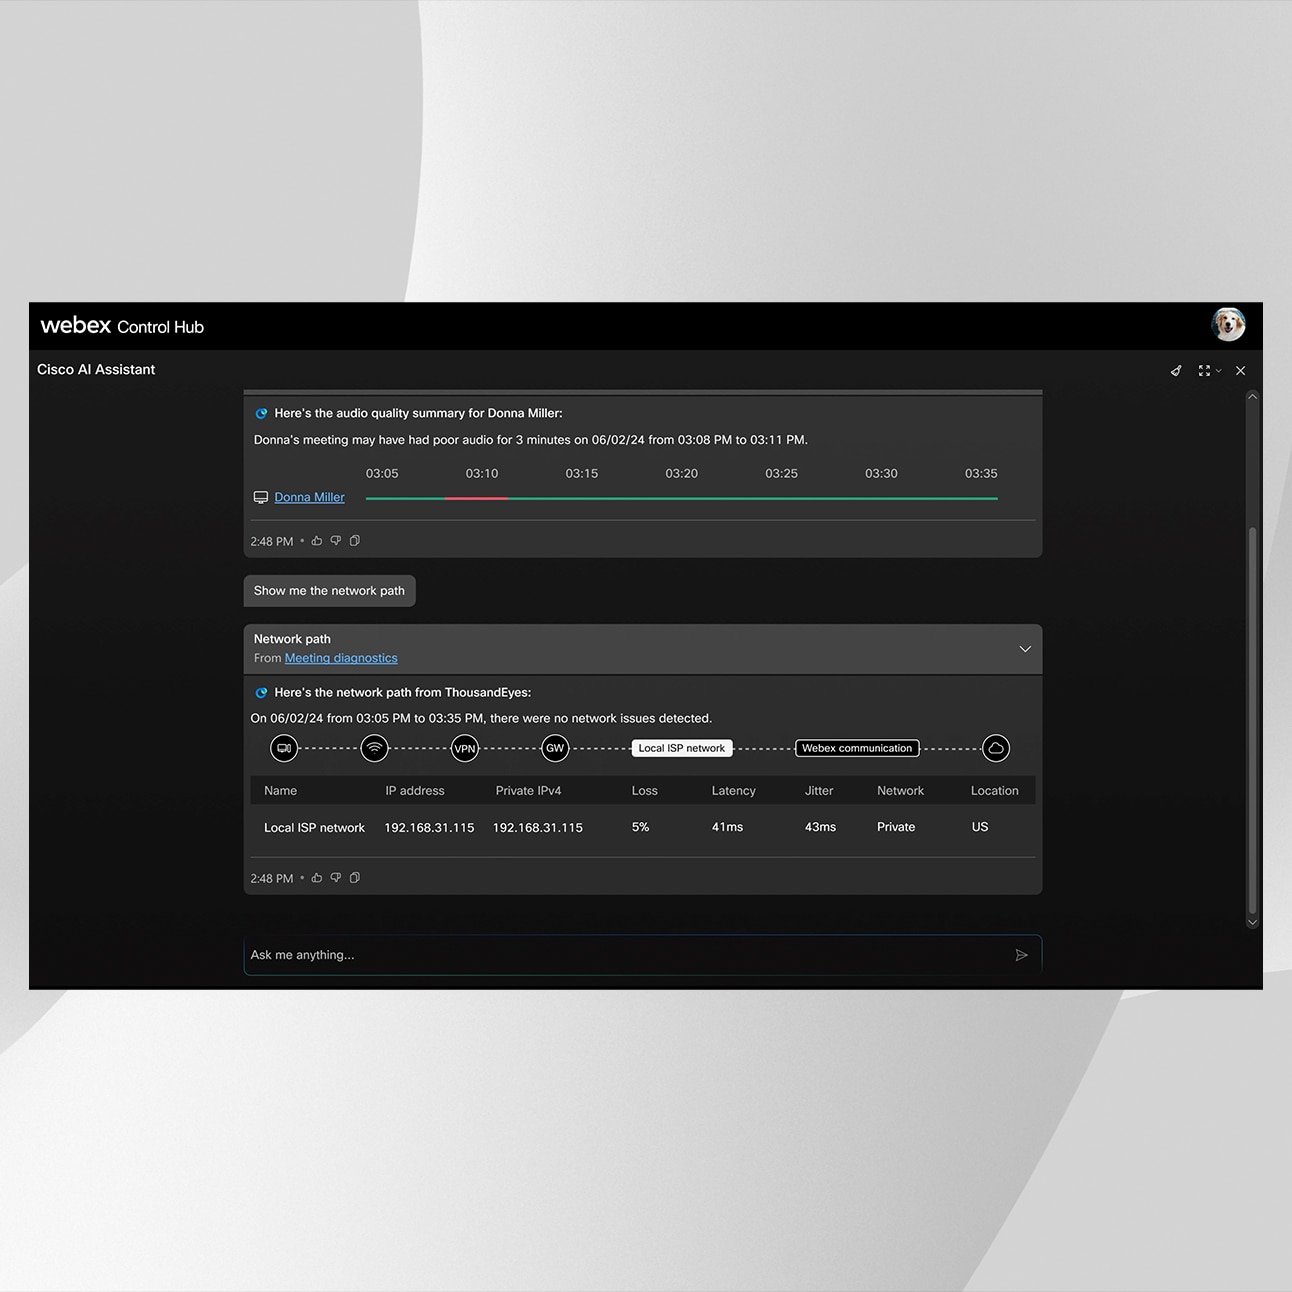Select the Local ISP network node

tap(682, 748)
